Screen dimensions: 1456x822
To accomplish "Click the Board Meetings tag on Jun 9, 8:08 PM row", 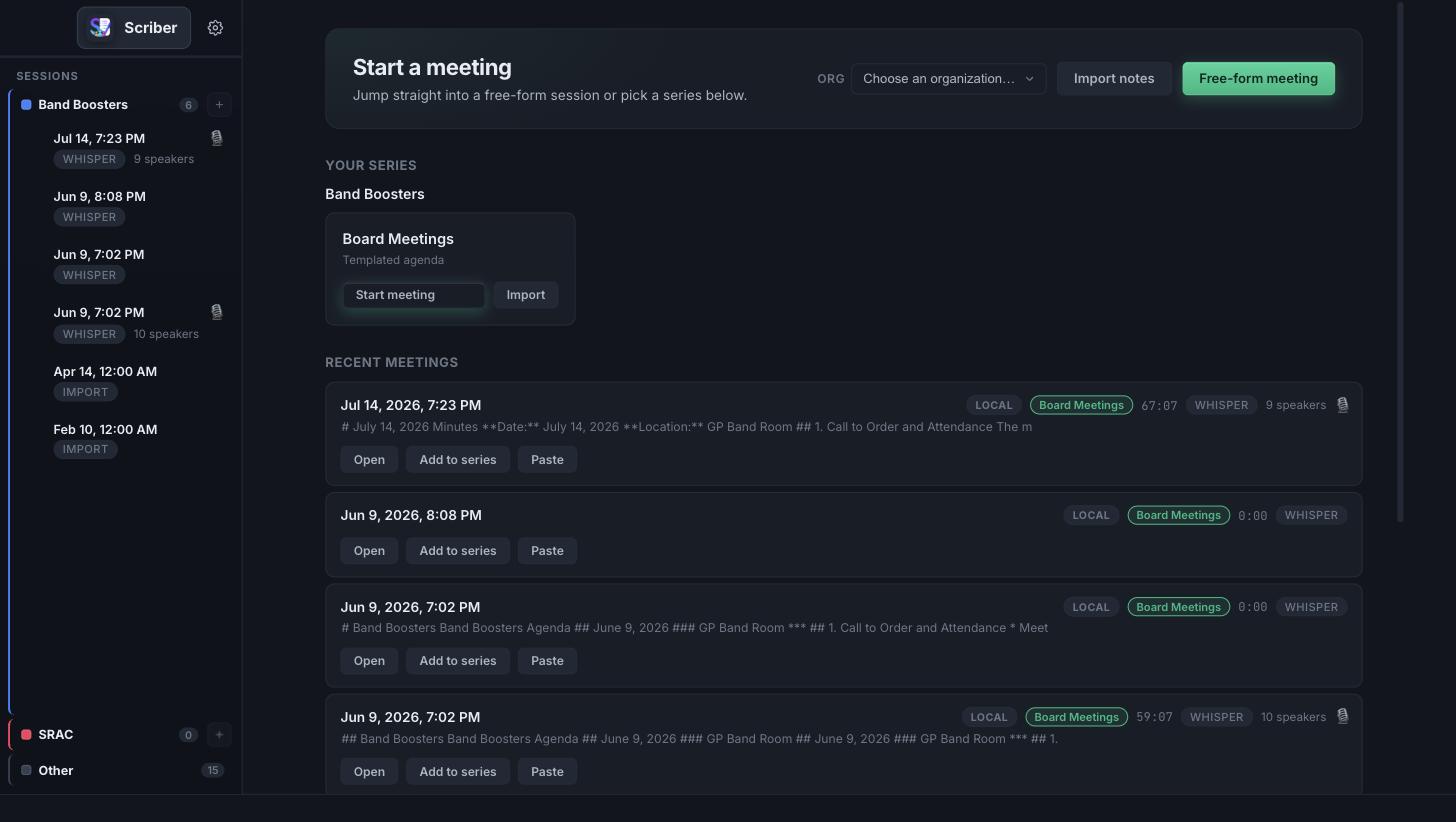I will pyautogui.click(x=1178, y=516).
